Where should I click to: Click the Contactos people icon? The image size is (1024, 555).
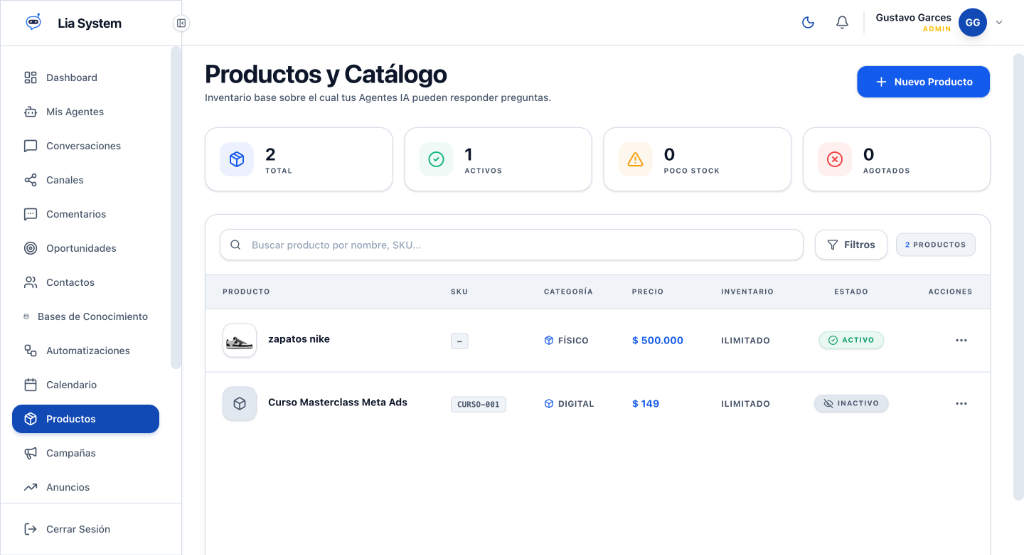click(x=31, y=282)
